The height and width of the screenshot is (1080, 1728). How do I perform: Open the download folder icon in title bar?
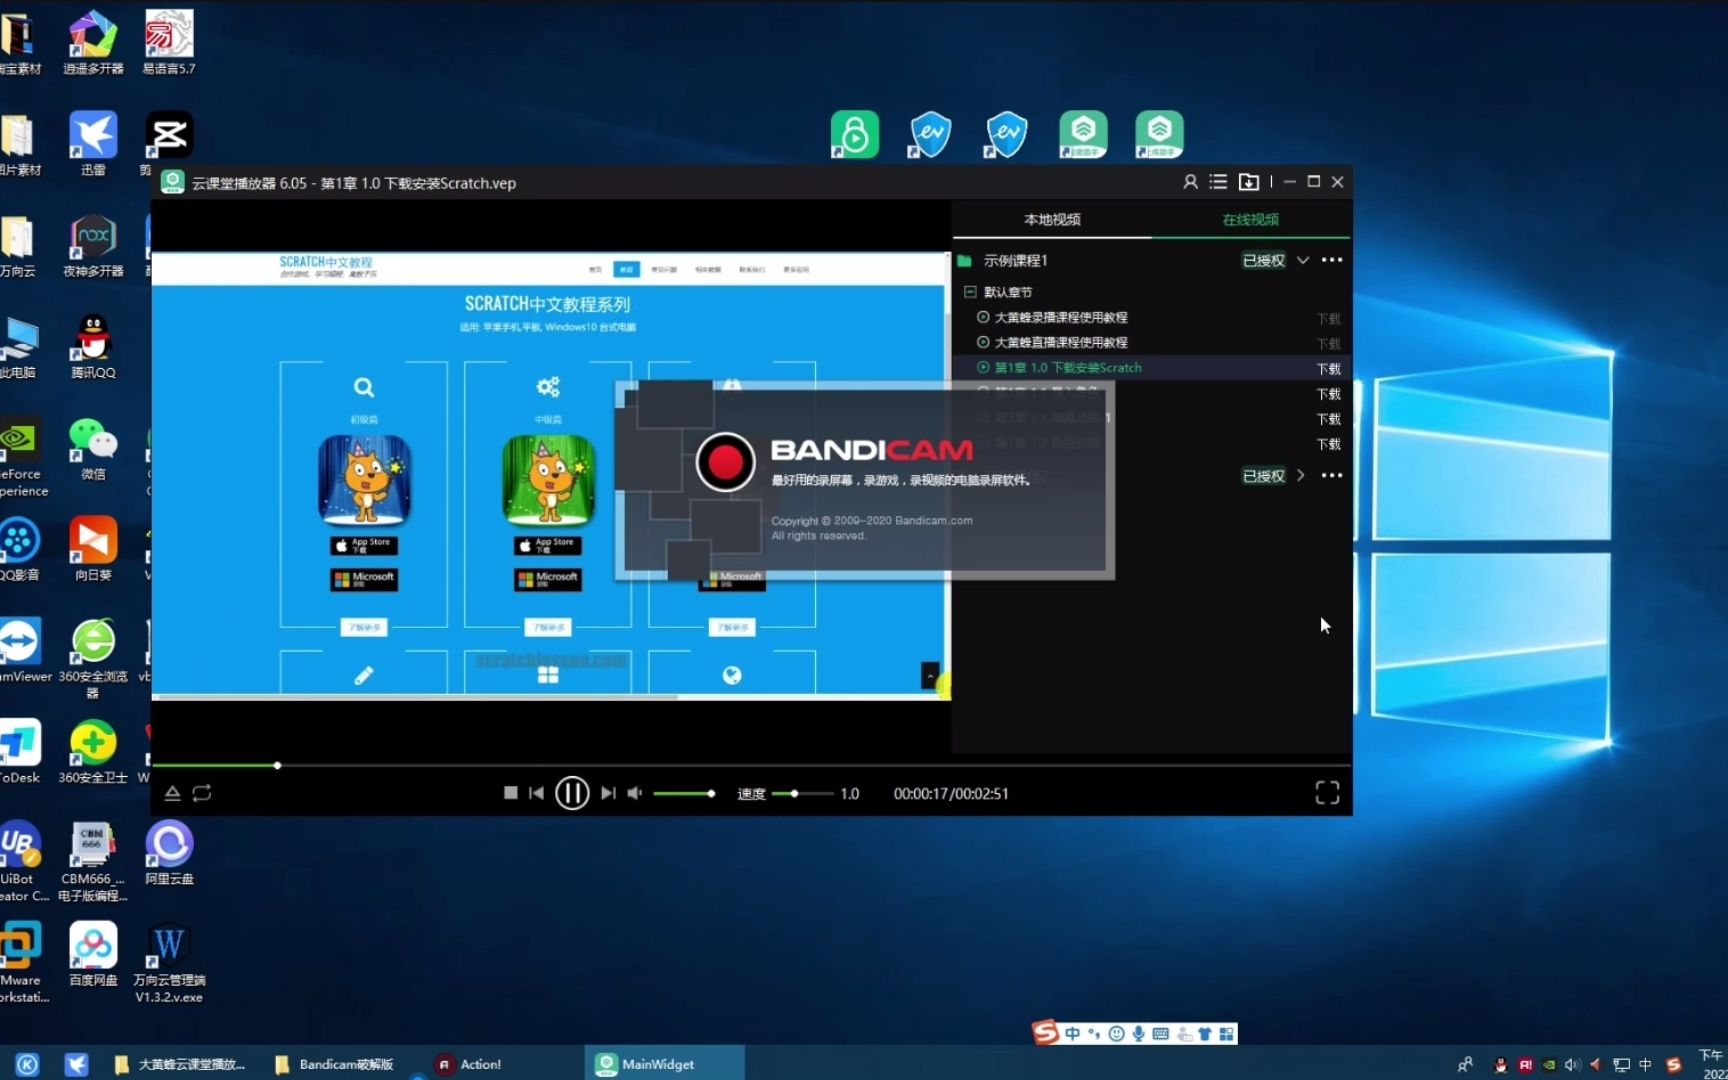(1249, 182)
